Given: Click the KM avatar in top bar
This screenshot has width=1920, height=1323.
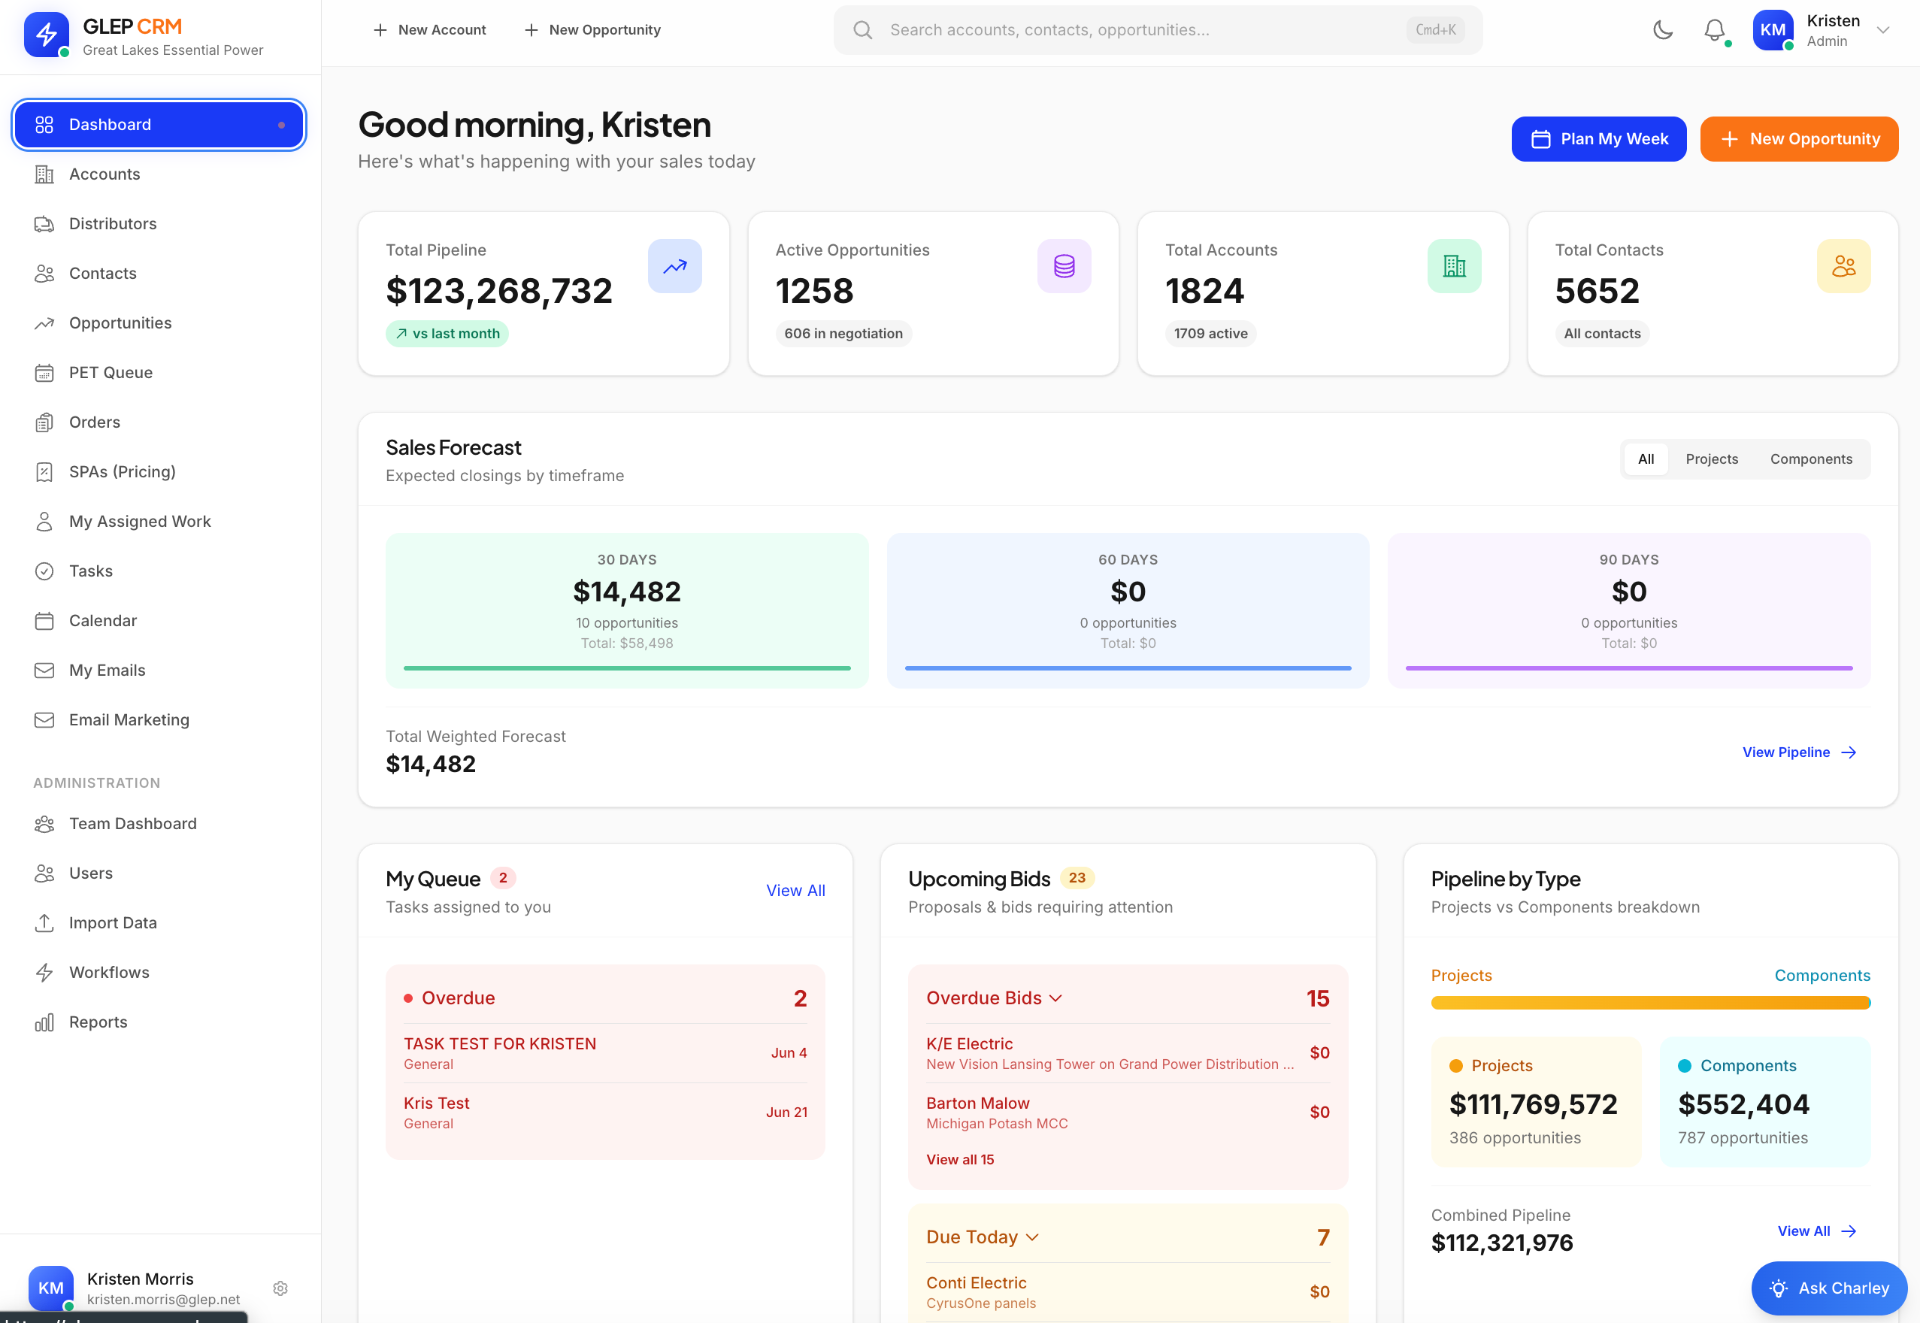Looking at the screenshot, I should (1772, 30).
